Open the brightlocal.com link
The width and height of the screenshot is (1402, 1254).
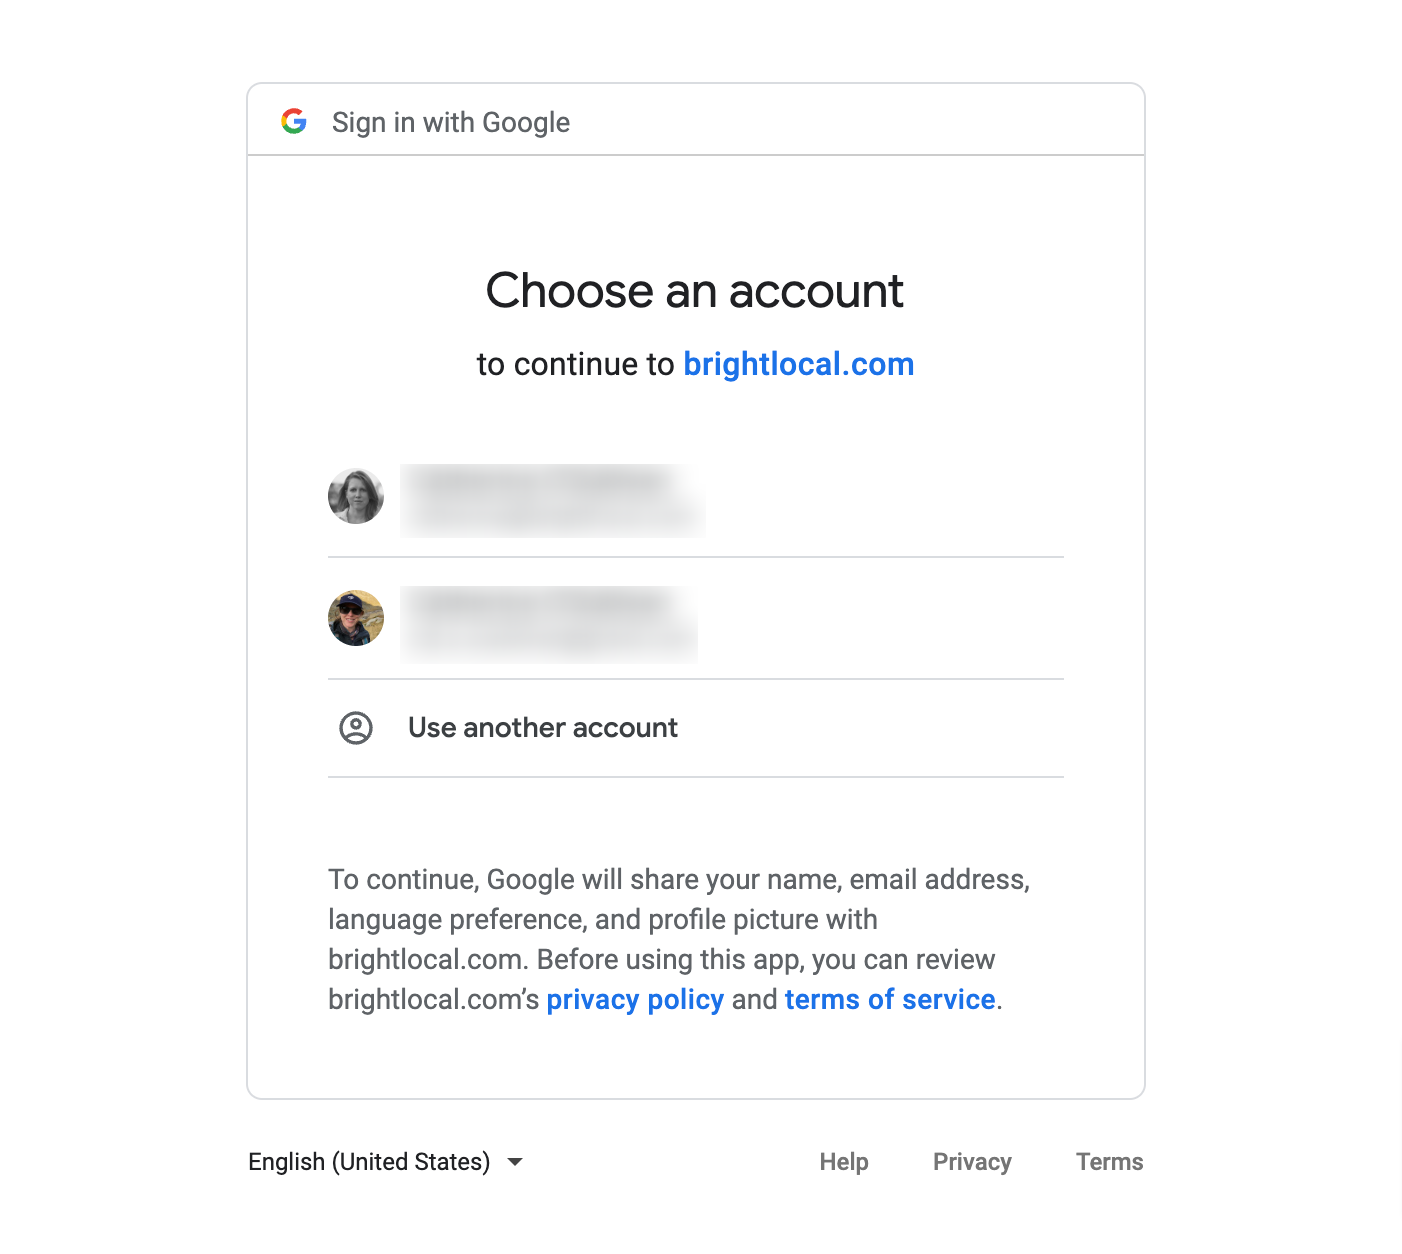coord(798,364)
